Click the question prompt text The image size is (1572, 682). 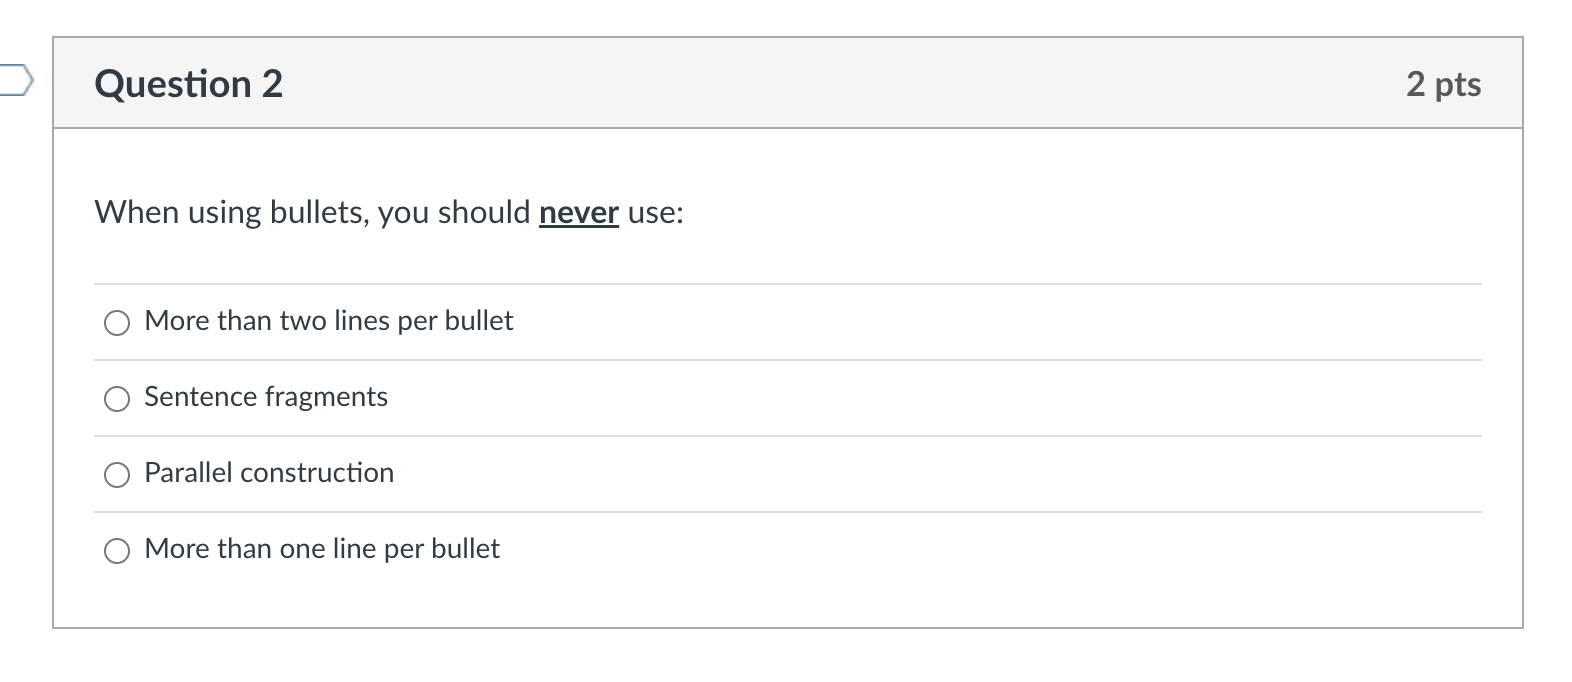pos(387,211)
